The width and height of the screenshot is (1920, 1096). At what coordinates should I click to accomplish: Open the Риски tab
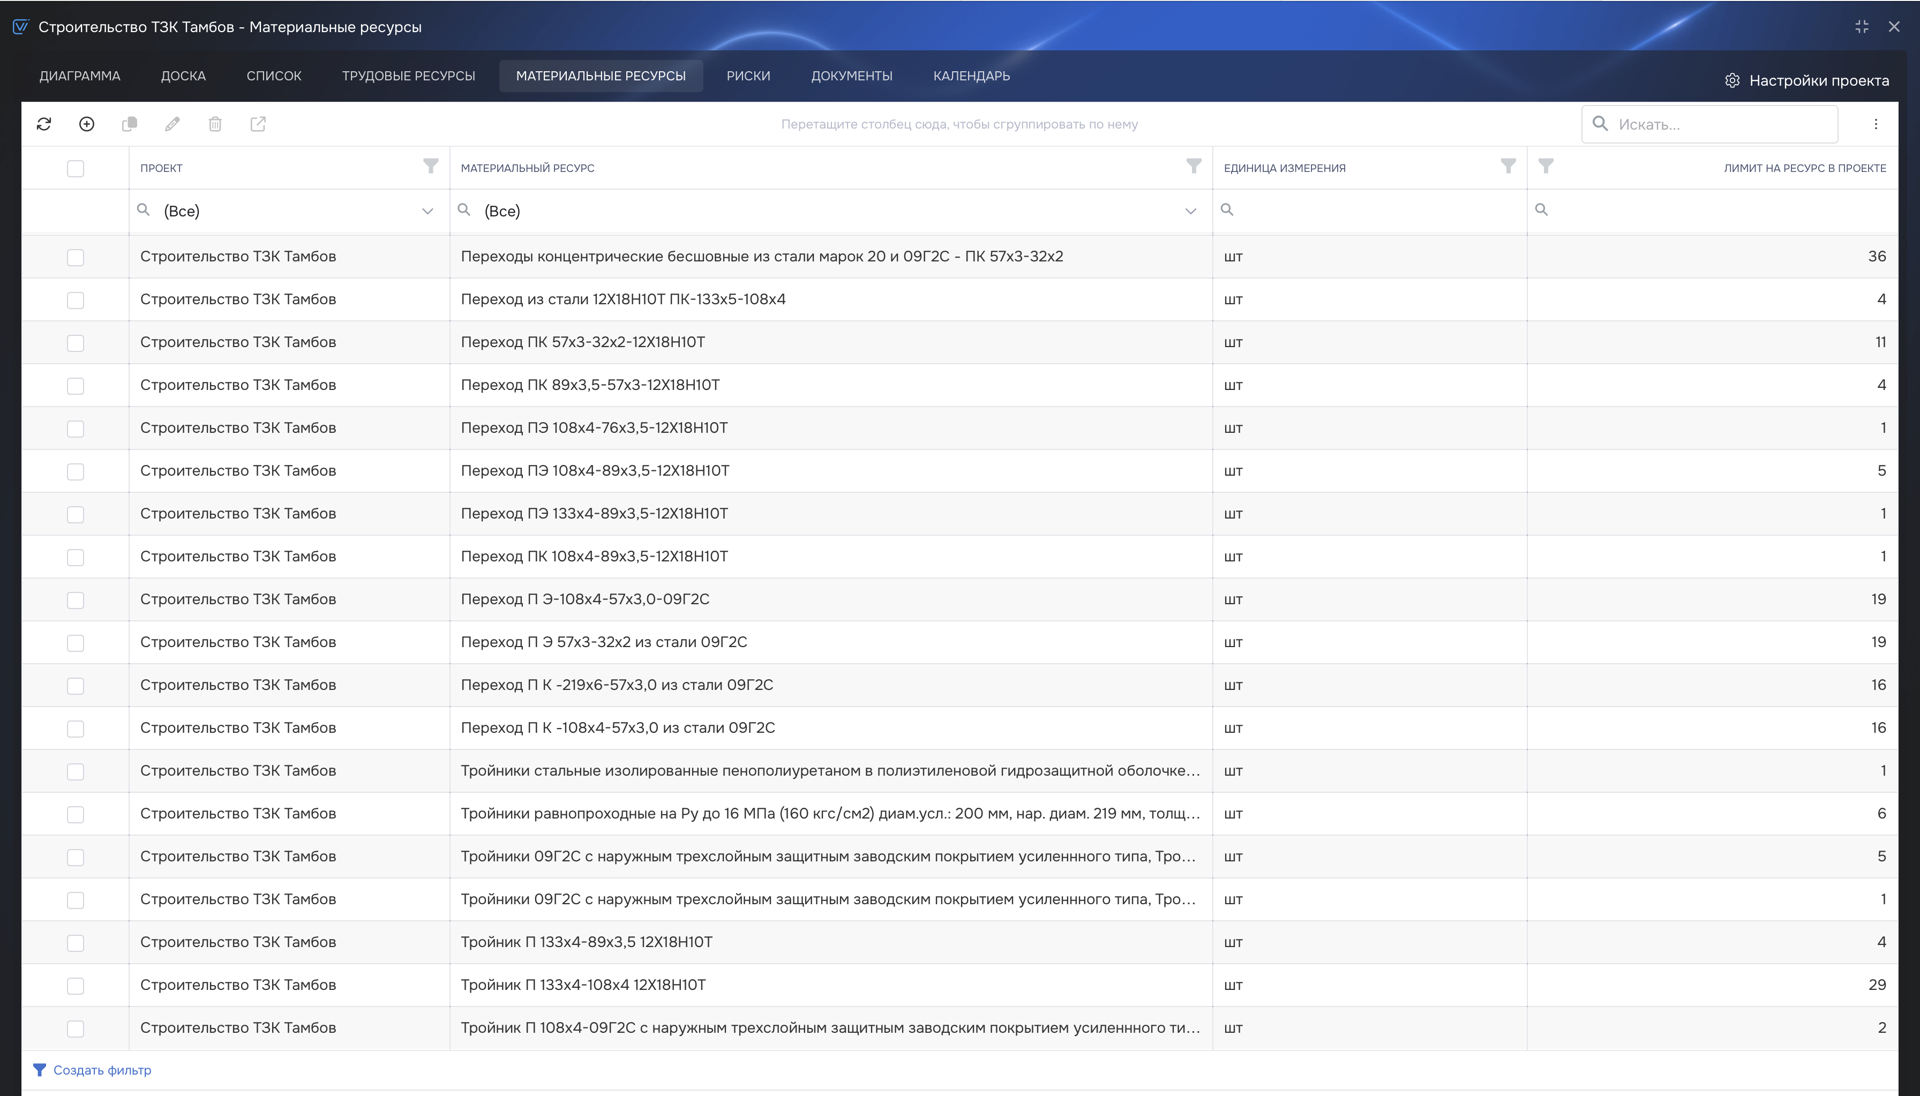(x=748, y=76)
